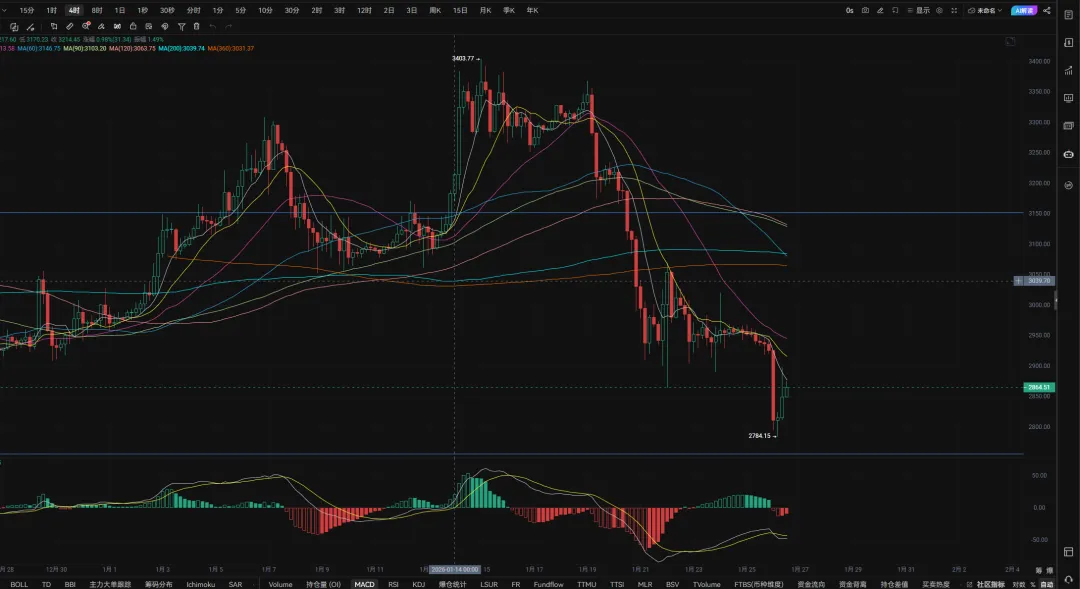Image resolution: width=1080 pixels, height=589 pixels.
Task: Enter fullscreen chart mode
Action: point(952,10)
